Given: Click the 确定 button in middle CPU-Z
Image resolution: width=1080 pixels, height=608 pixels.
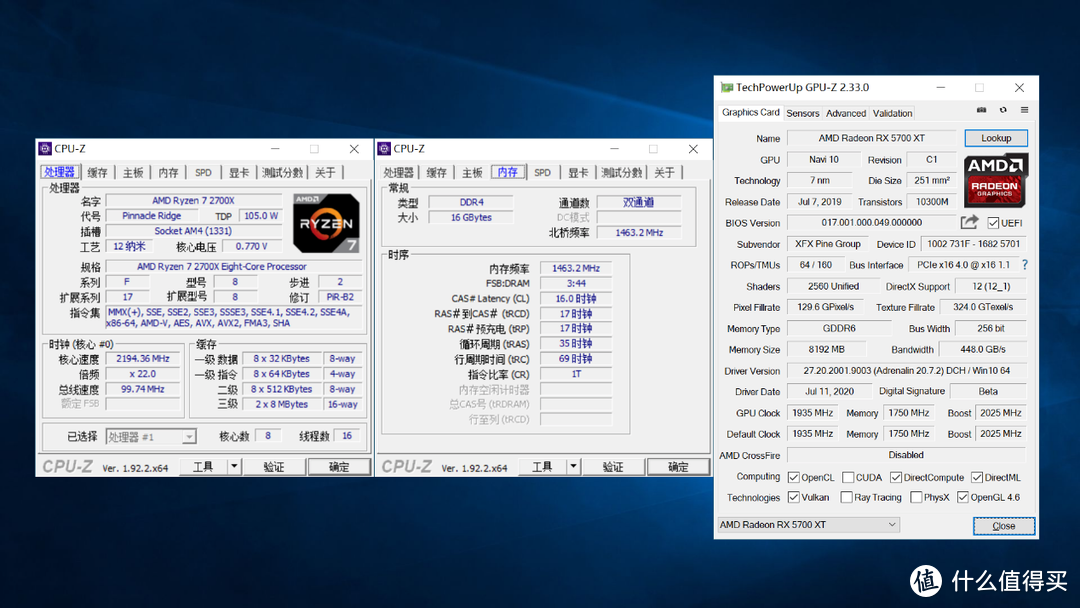Looking at the screenshot, I should [x=678, y=467].
